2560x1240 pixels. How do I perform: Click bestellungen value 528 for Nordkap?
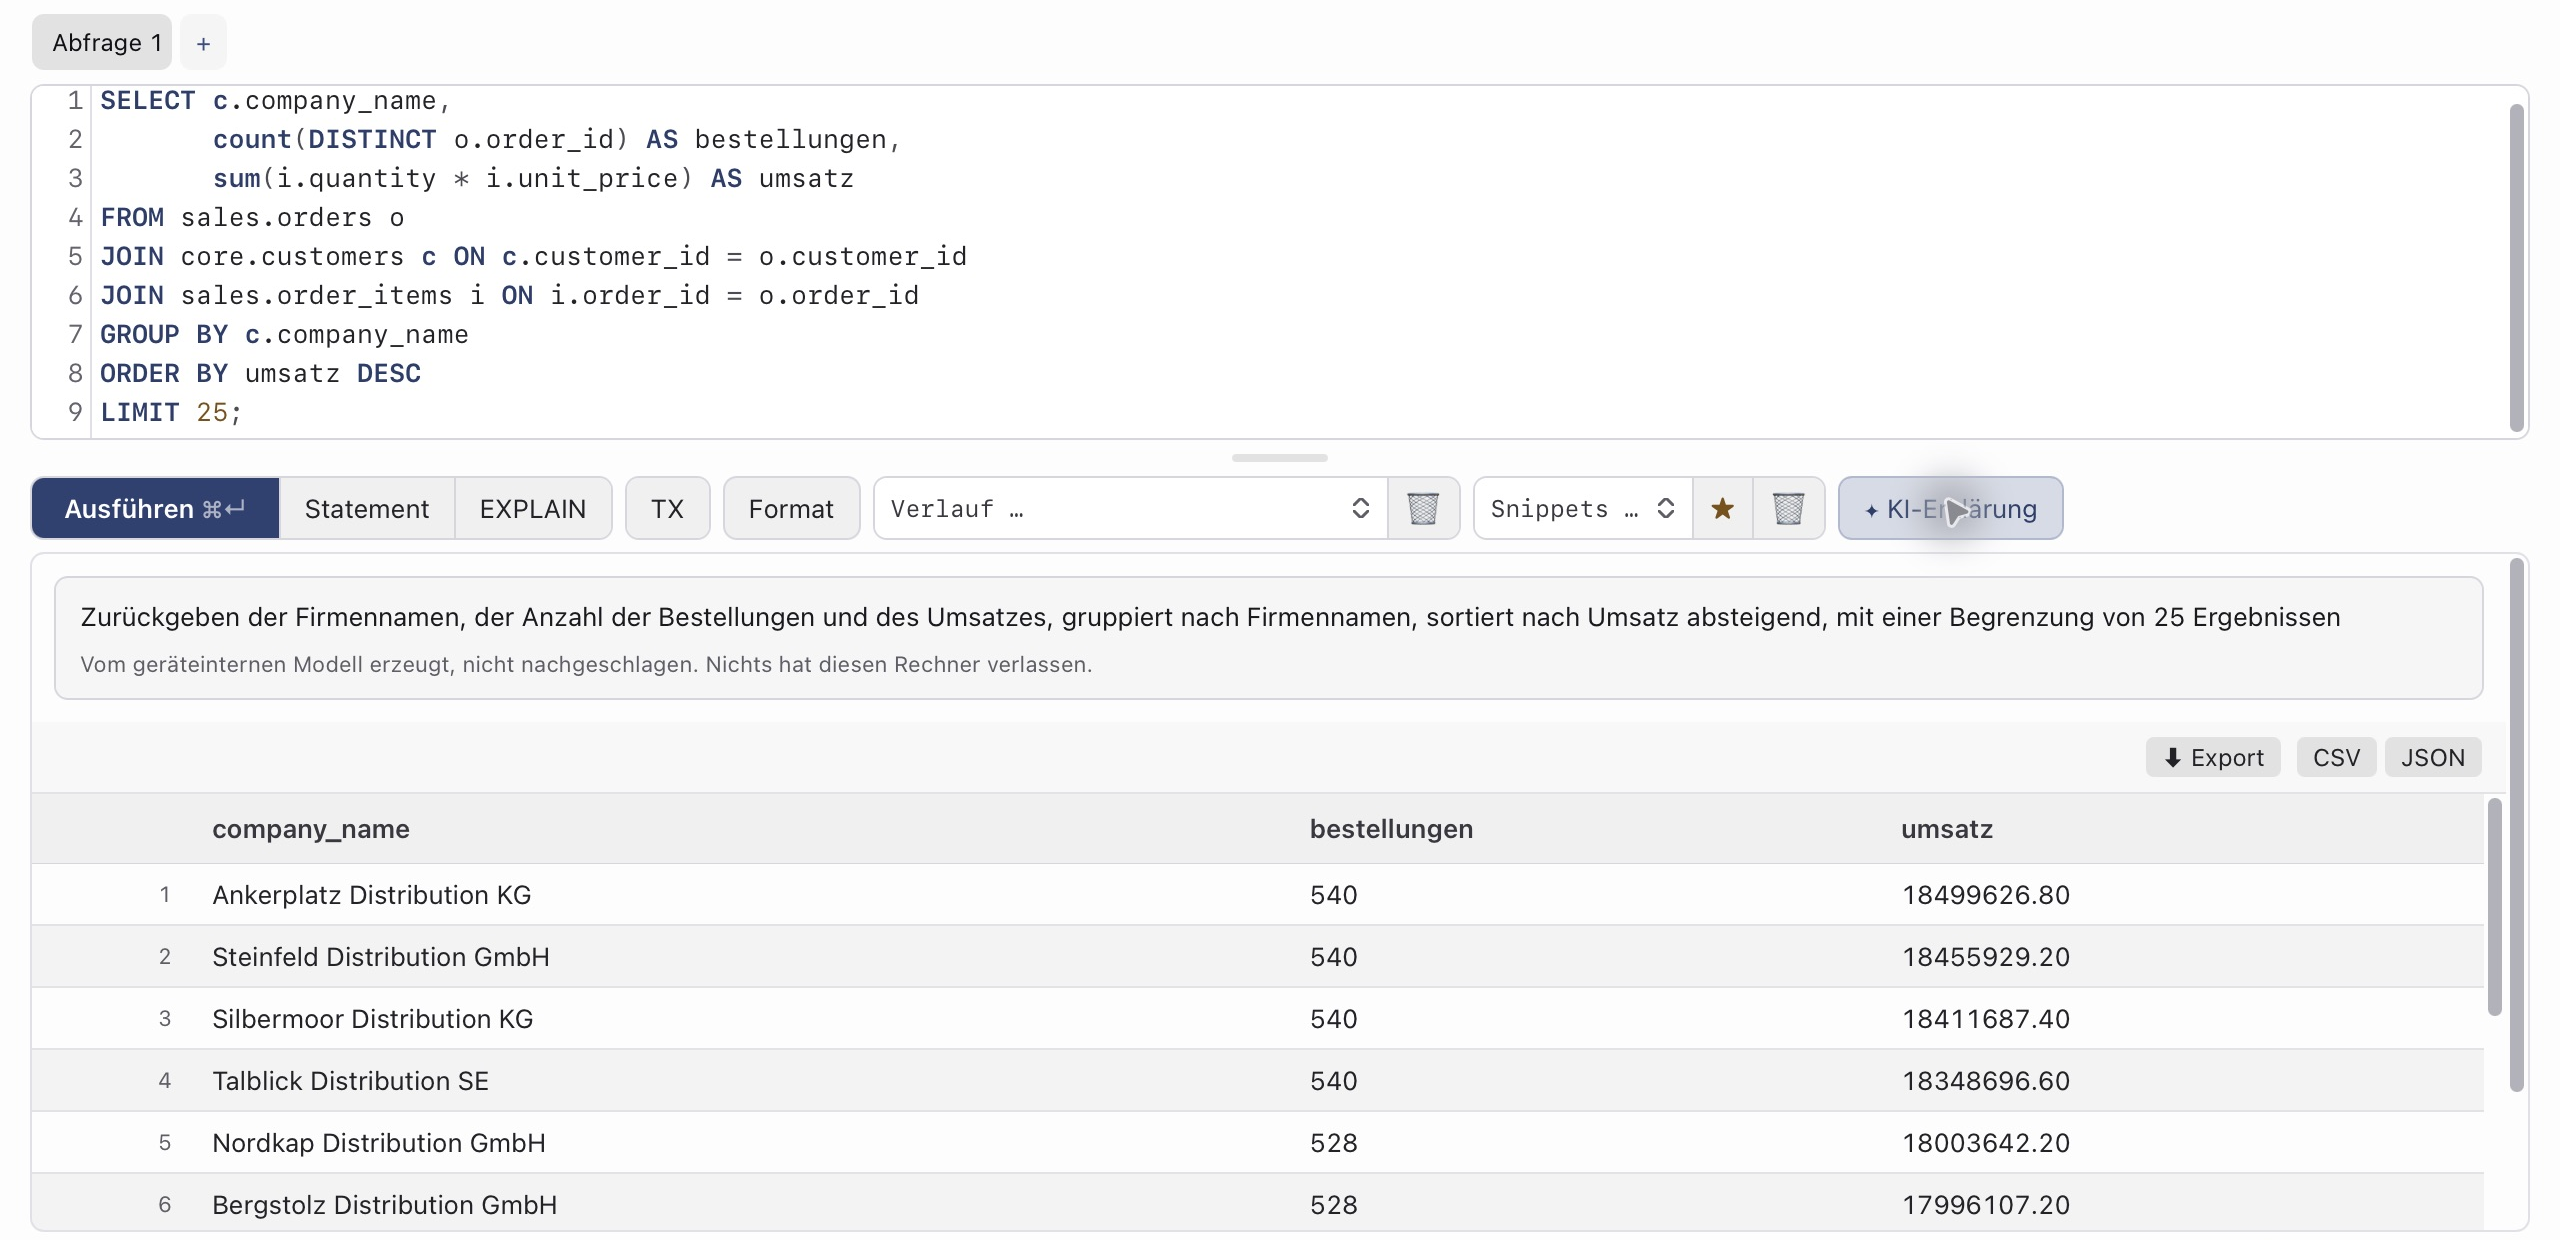pos(1333,1142)
